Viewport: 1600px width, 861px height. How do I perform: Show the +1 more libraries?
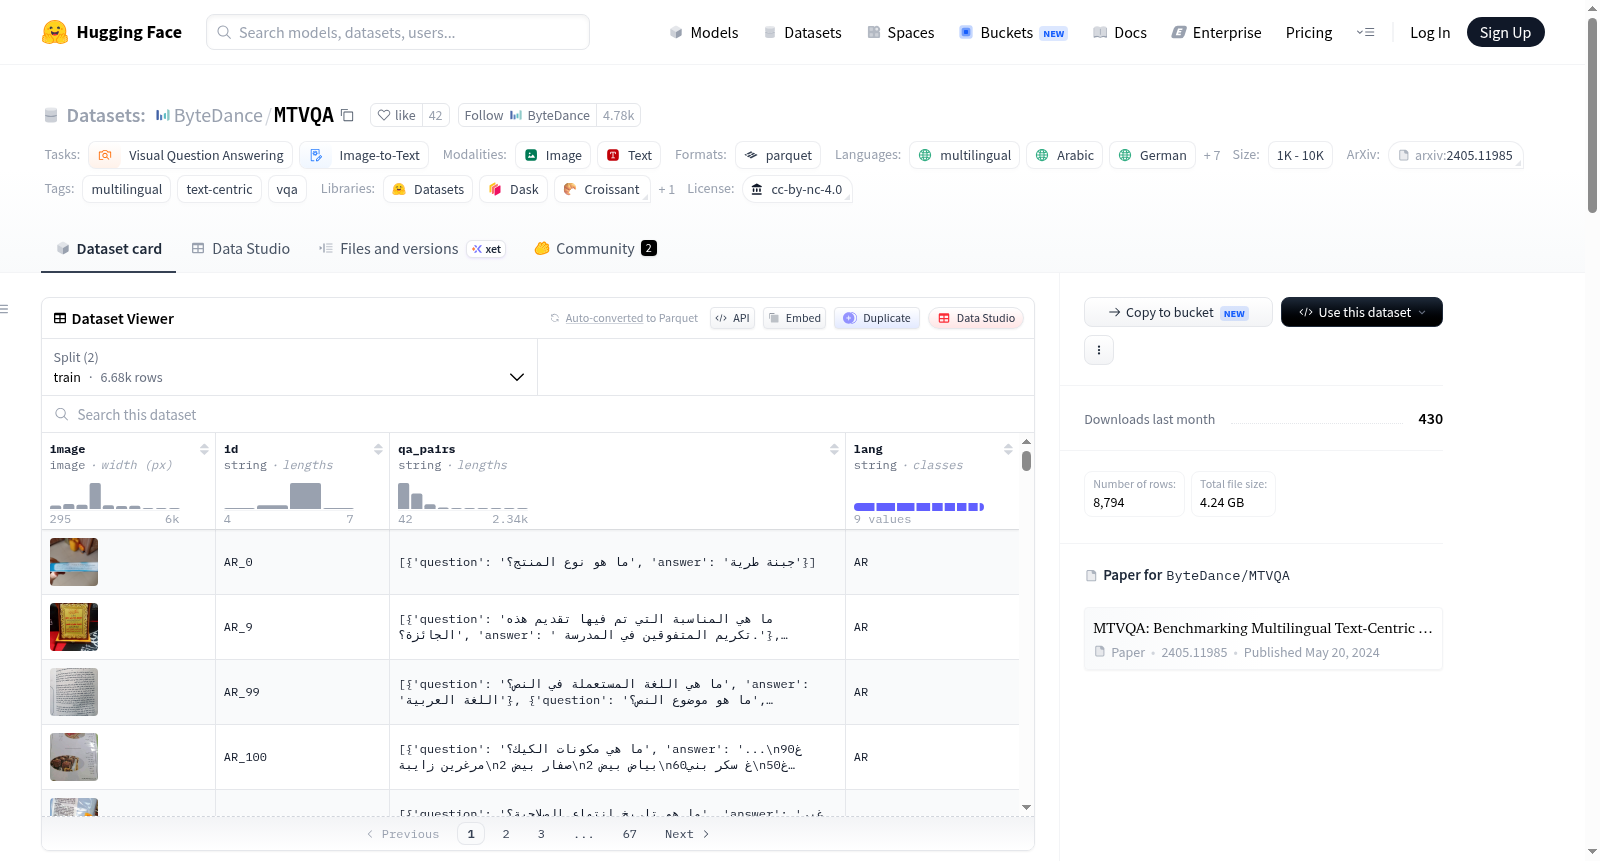[x=666, y=189]
